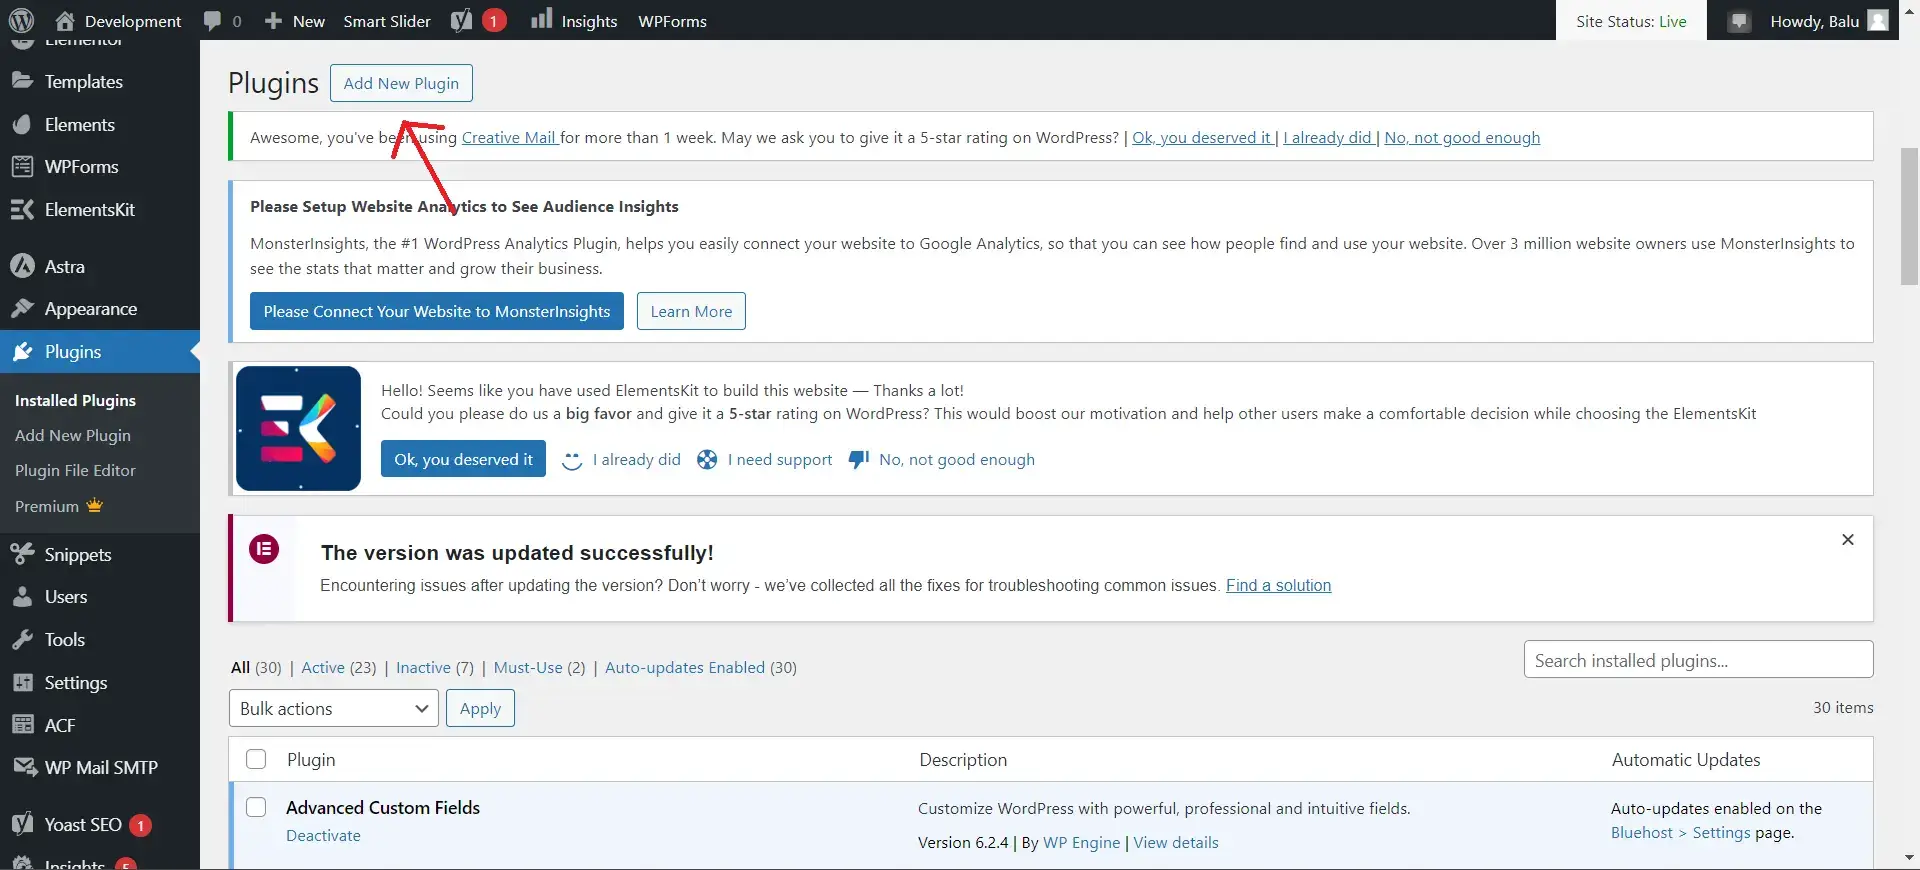The image size is (1920, 870).
Task: Click the thumbs-down icon in ElementsKit notice
Action: coord(858,459)
